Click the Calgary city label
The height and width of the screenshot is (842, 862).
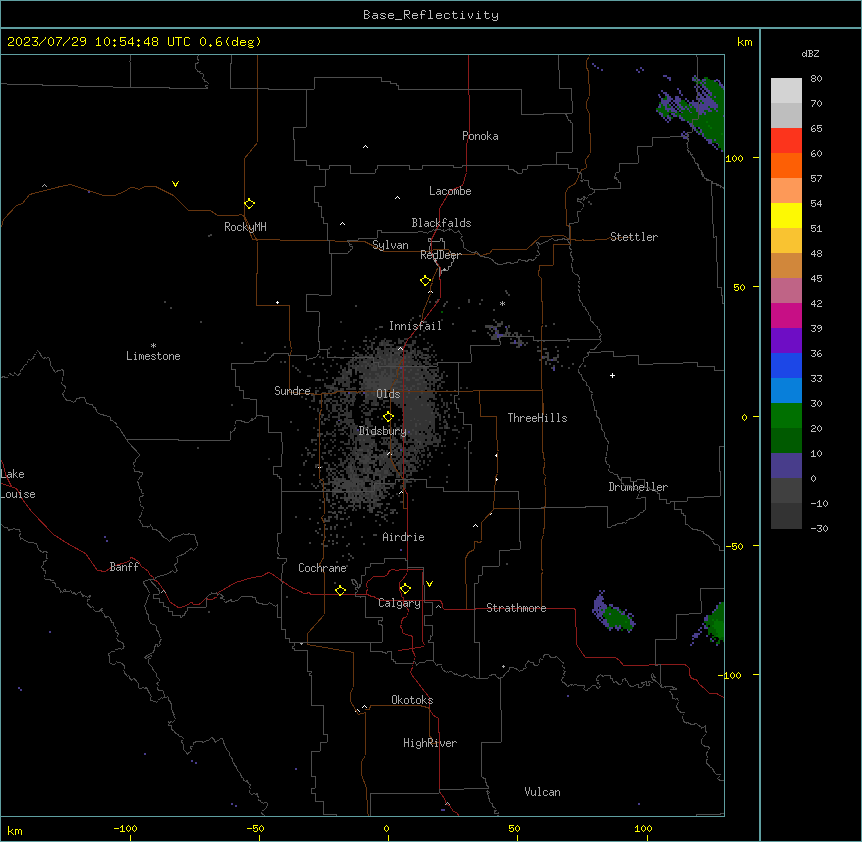coord(399,603)
